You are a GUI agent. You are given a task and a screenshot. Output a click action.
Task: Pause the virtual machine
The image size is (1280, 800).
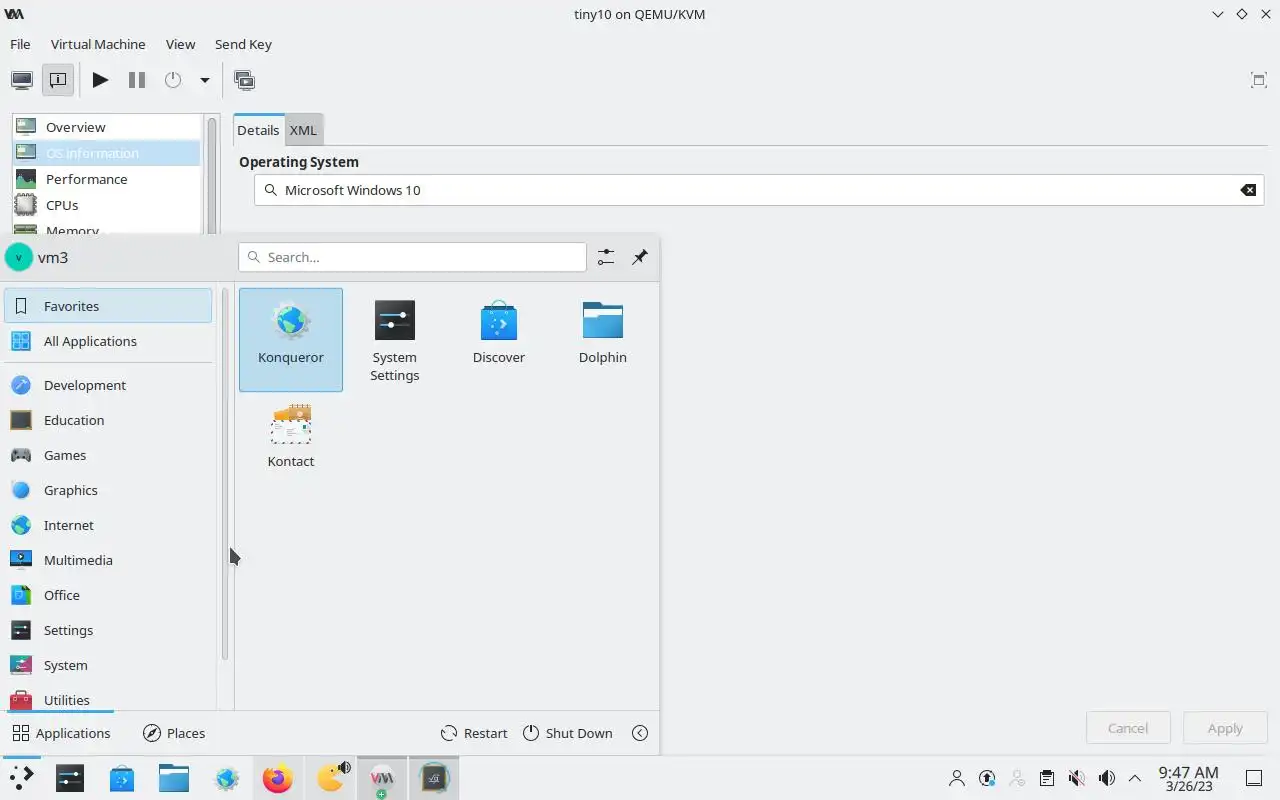pyautogui.click(x=137, y=80)
